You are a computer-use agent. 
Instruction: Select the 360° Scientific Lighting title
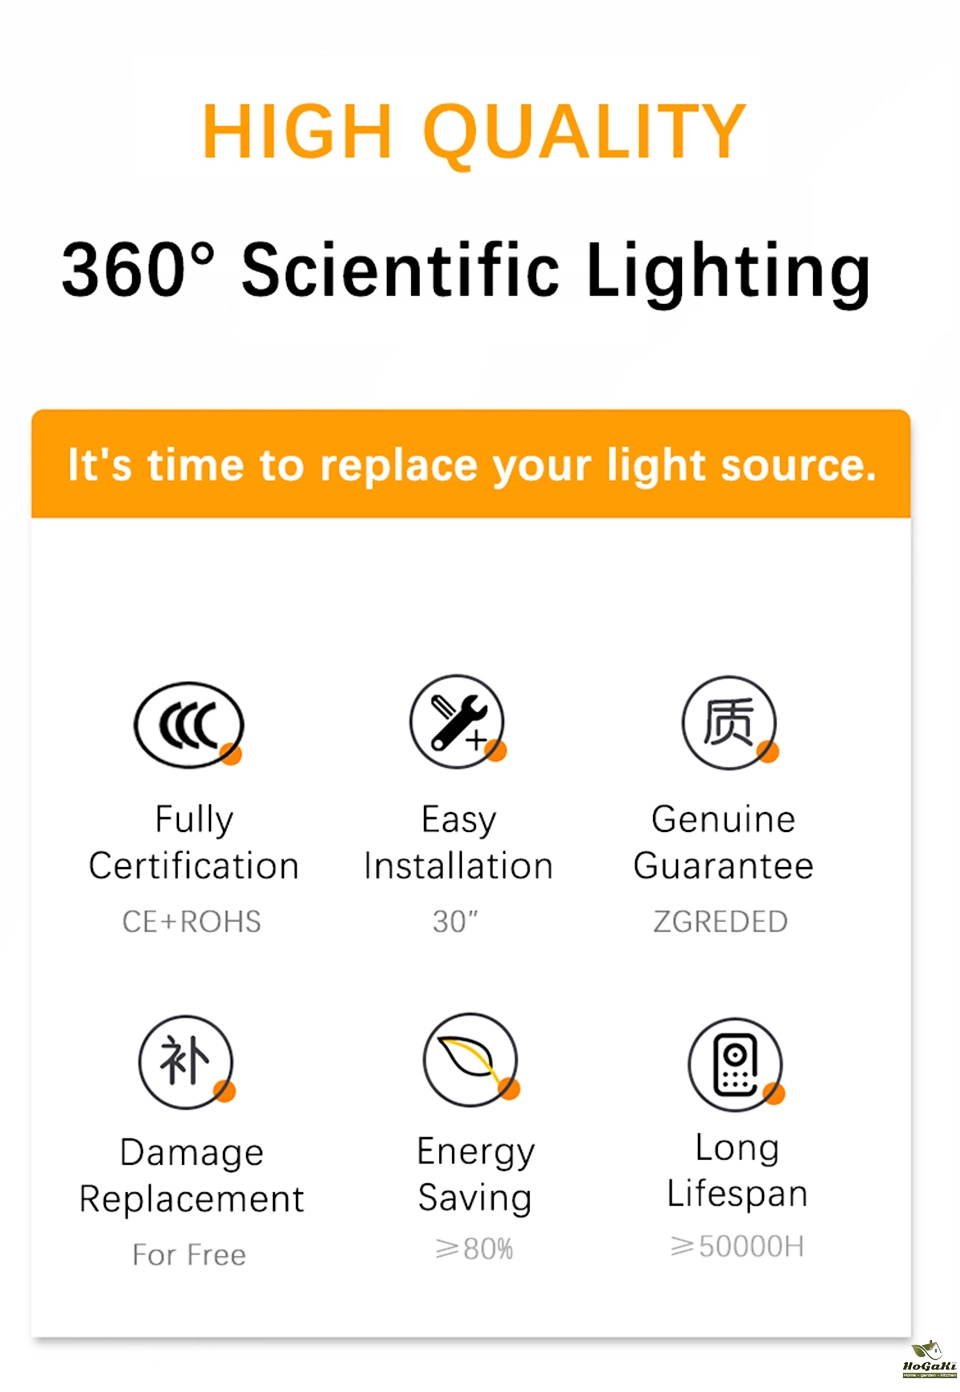(466, 270)
